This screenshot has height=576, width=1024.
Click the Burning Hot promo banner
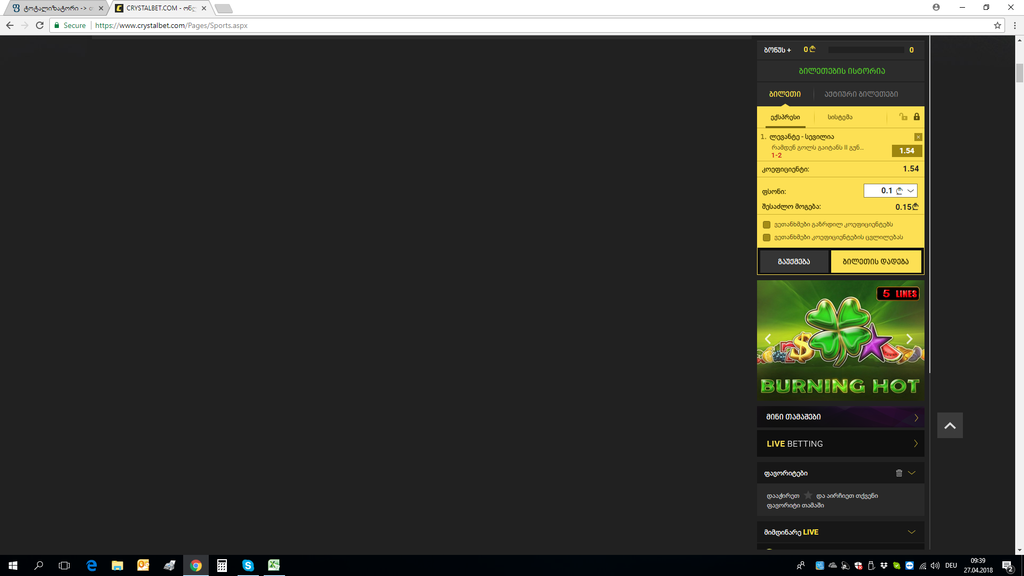point(840,341)
